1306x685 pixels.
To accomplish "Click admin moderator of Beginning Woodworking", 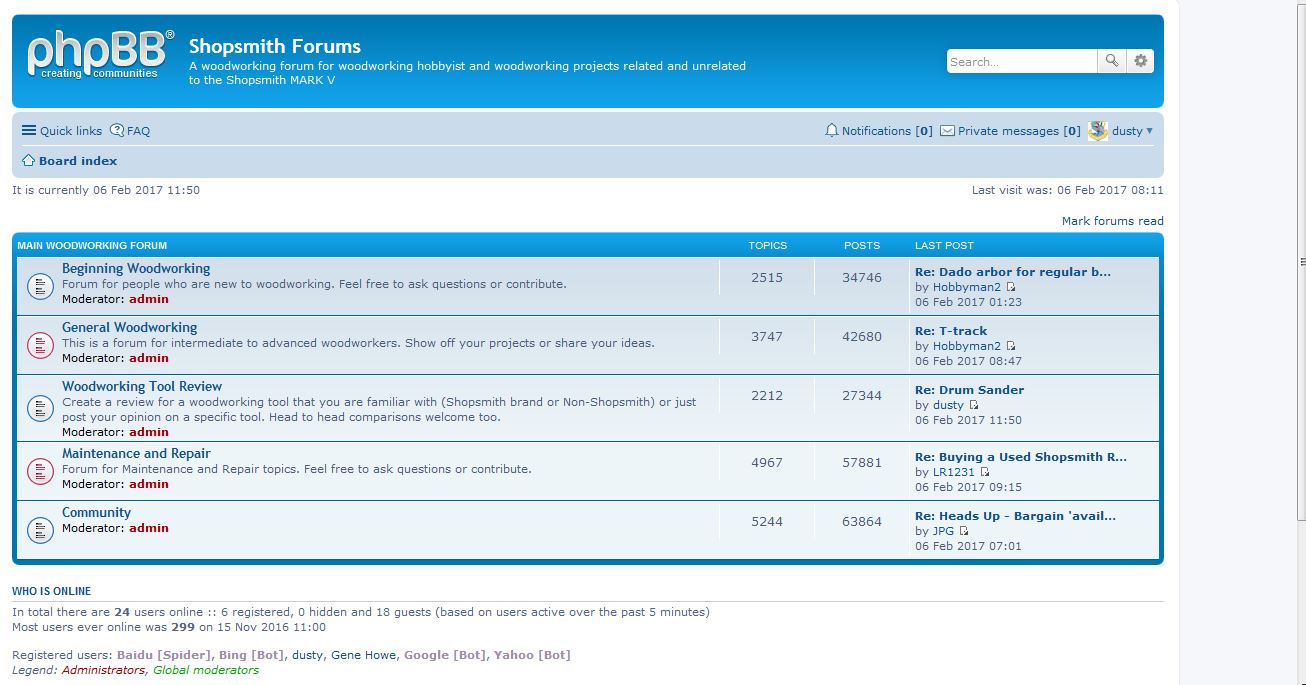I will pos(149,299).
